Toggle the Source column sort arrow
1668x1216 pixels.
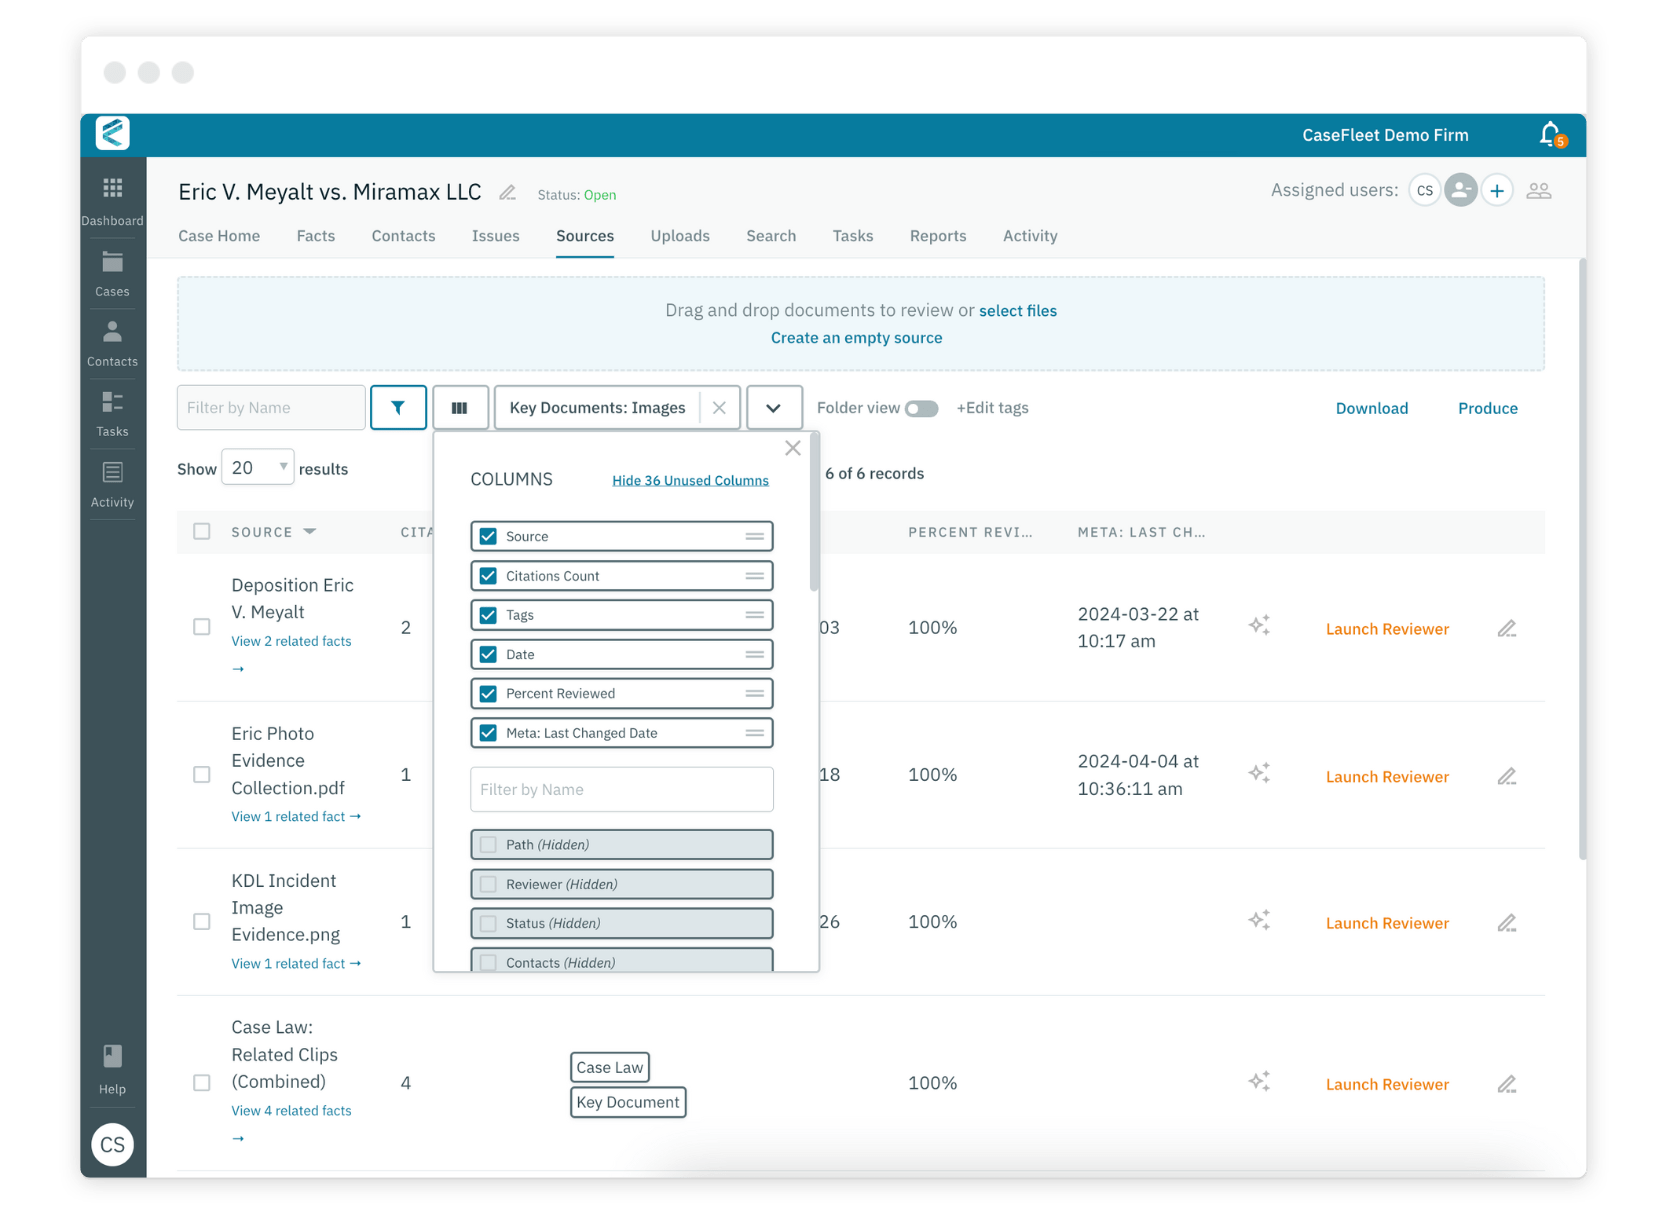[309, 531]
